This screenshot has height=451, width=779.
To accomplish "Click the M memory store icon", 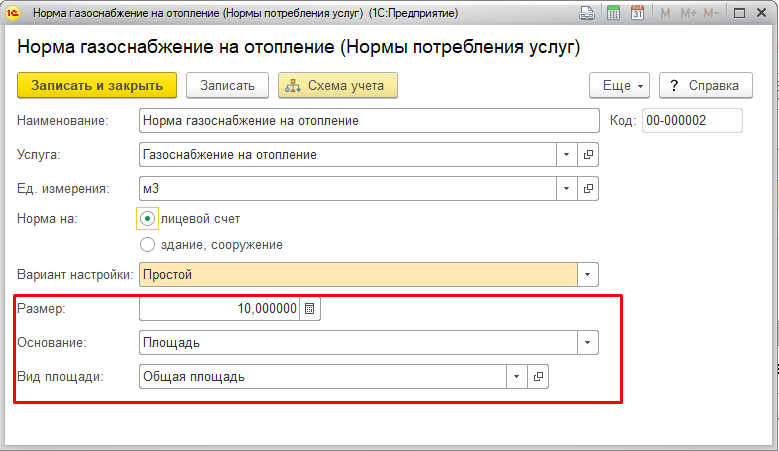I will pyautogui.click(x=665, y=13).
